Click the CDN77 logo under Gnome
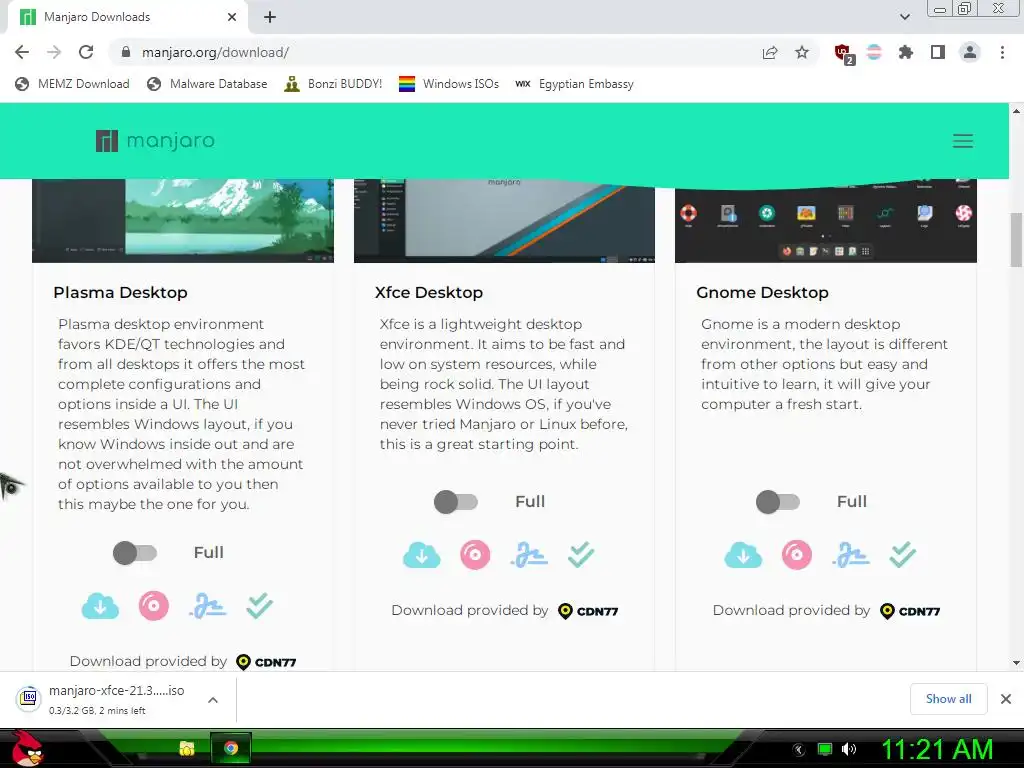 pyautogui.click(x=910, y=611)
